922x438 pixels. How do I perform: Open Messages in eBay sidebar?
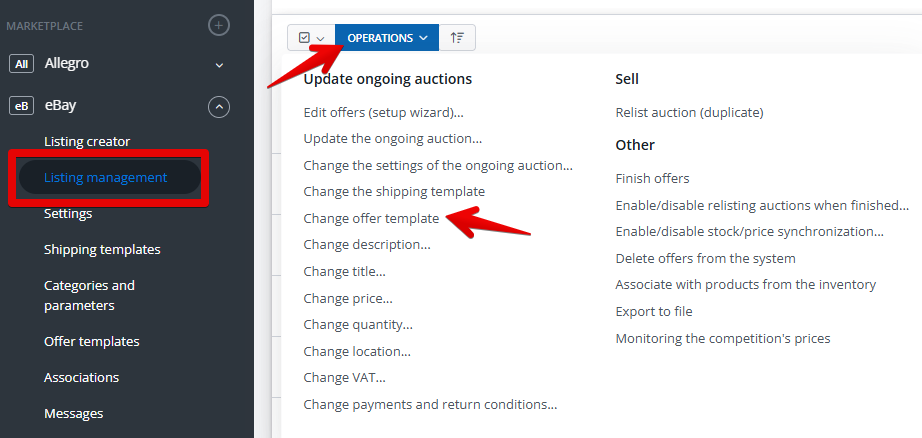(x=73, y=413)
